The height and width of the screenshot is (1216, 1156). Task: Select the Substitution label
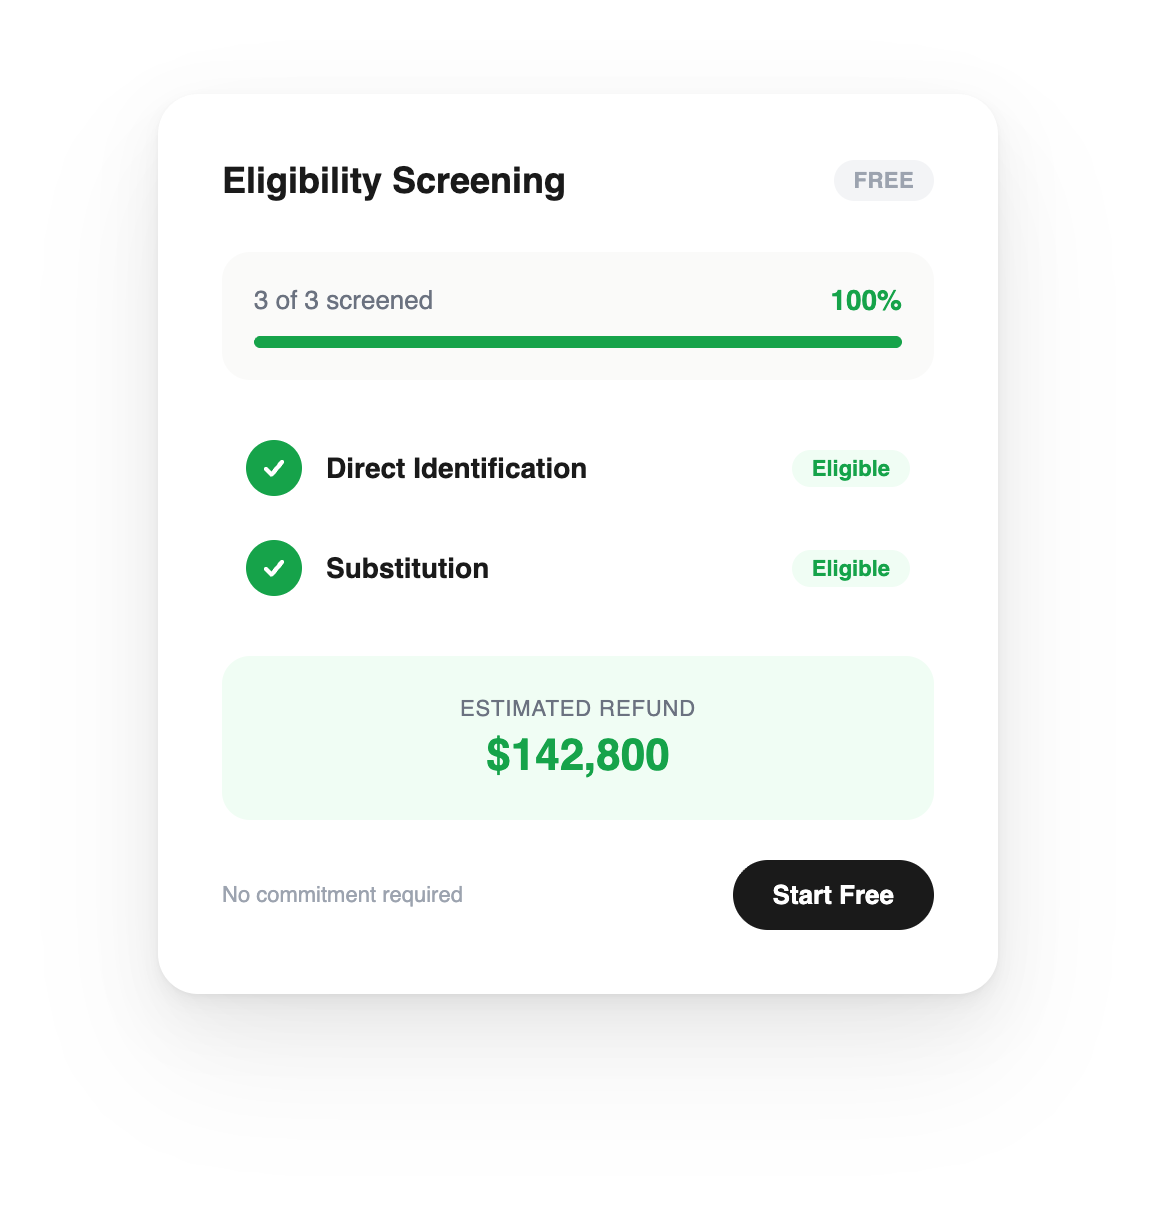pyautogui.click(x=407, y=569)
